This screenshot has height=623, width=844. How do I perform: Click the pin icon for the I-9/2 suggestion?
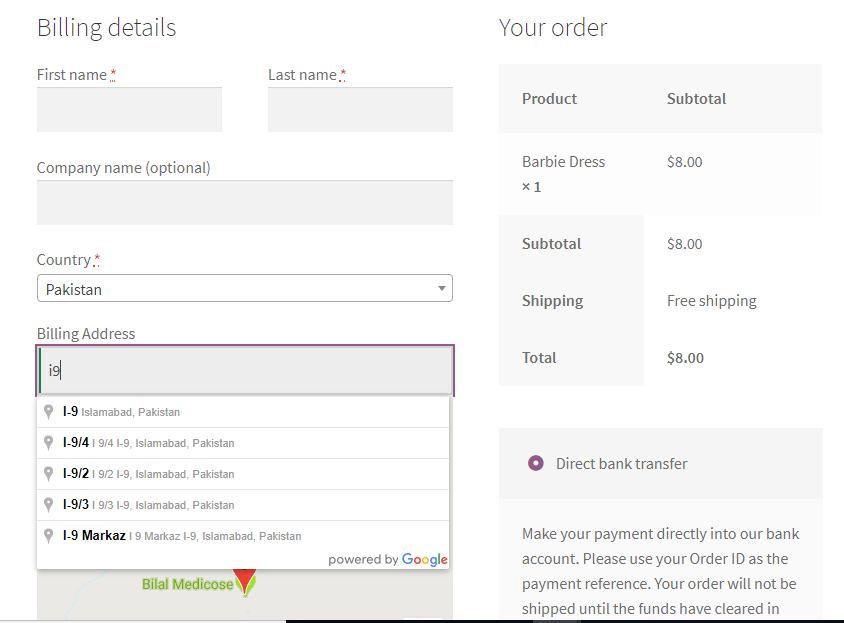[48, 473]
